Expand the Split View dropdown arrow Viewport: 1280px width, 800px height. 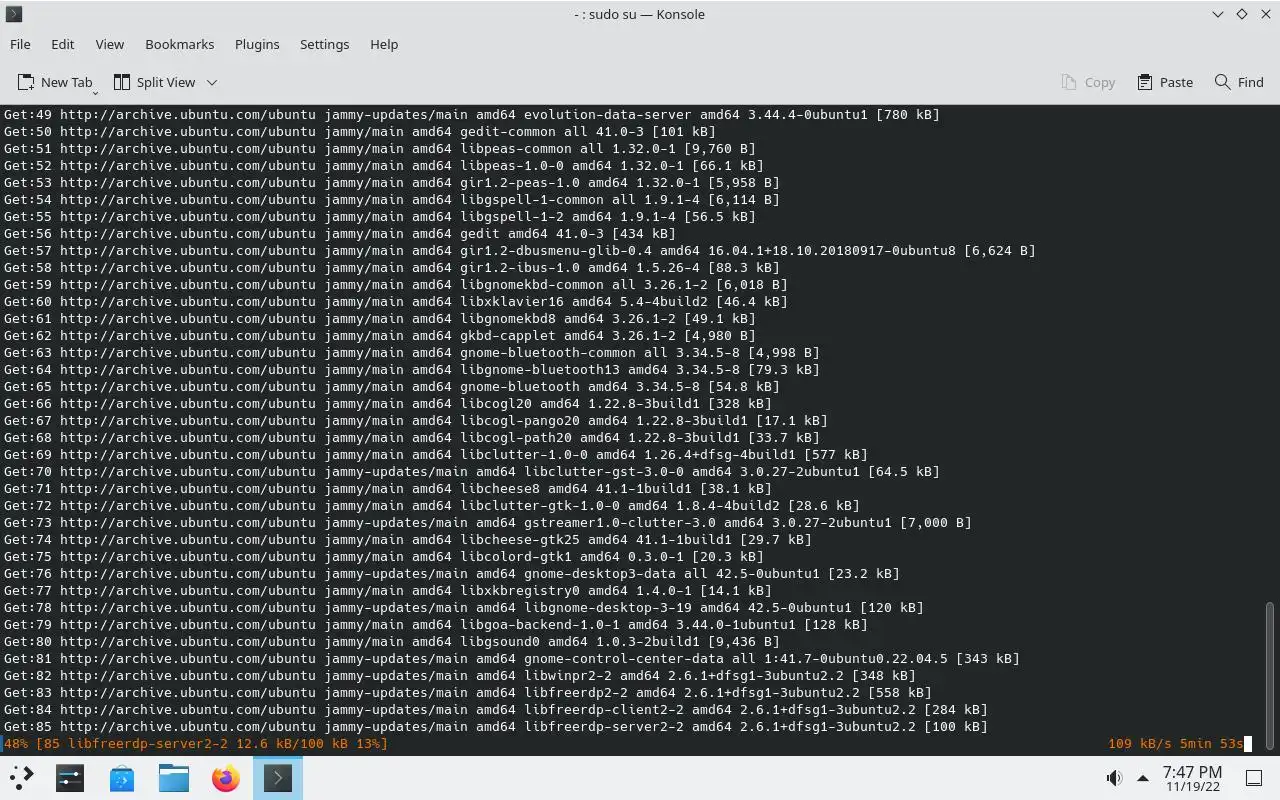click(212, 82)
